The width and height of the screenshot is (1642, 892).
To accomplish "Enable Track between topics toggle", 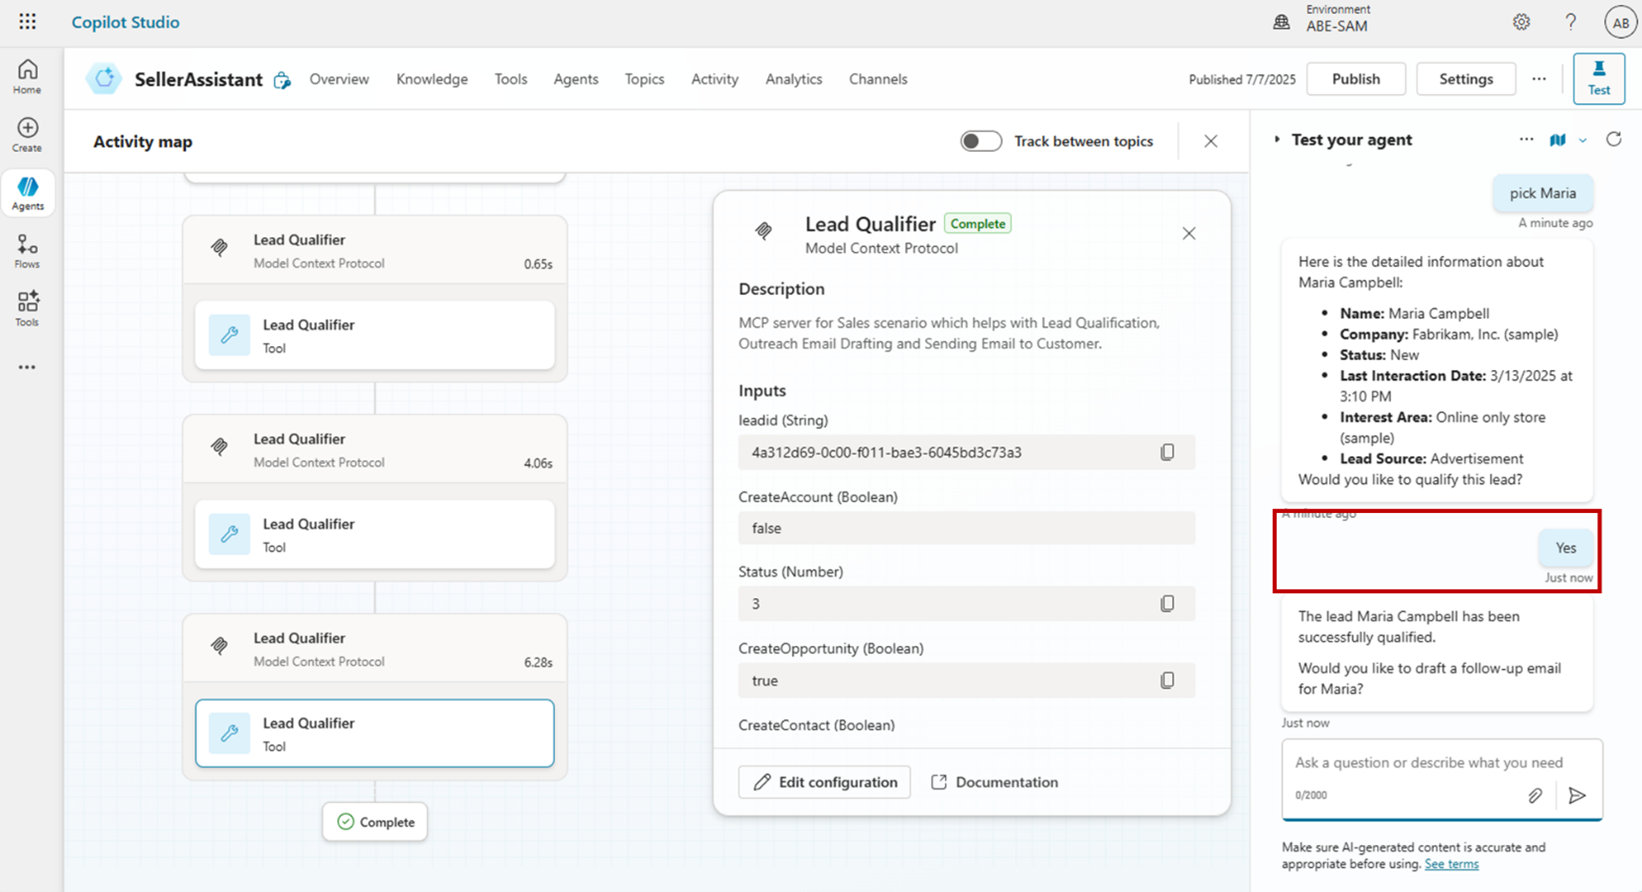I will tap(980, 141).
